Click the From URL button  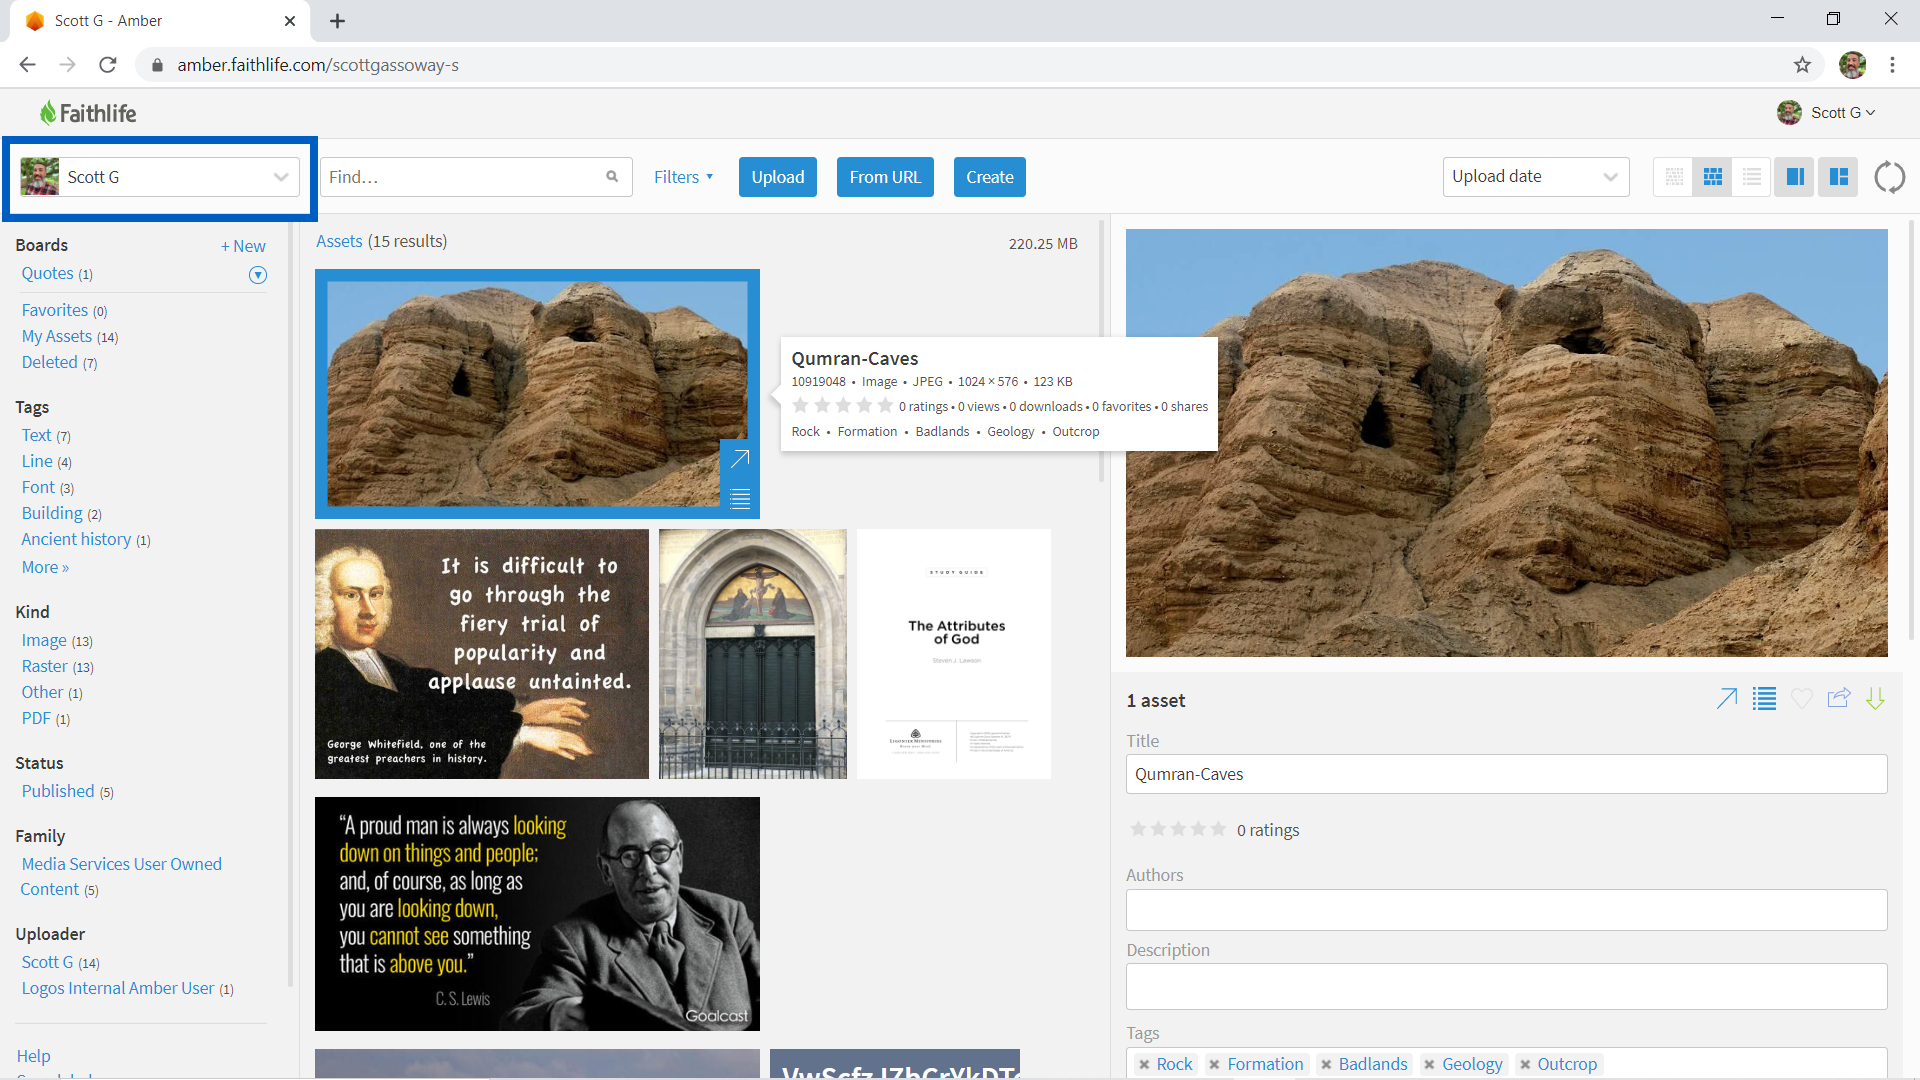click(x=885, y=177)
